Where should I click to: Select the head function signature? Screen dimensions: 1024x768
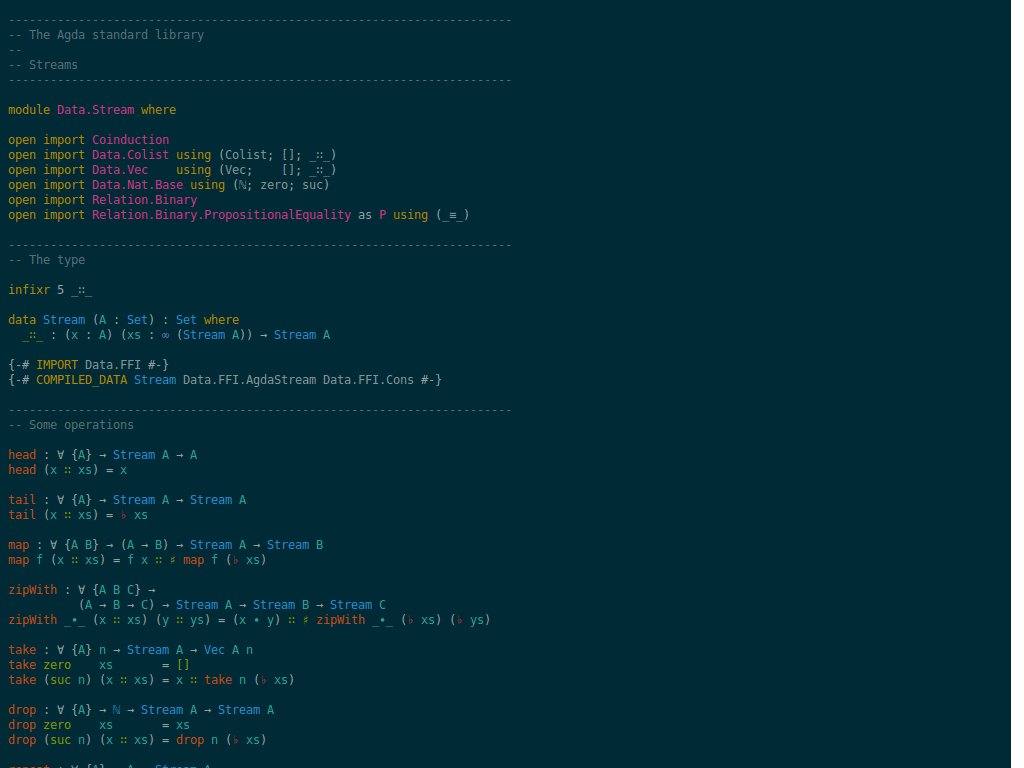click(100, 454)
